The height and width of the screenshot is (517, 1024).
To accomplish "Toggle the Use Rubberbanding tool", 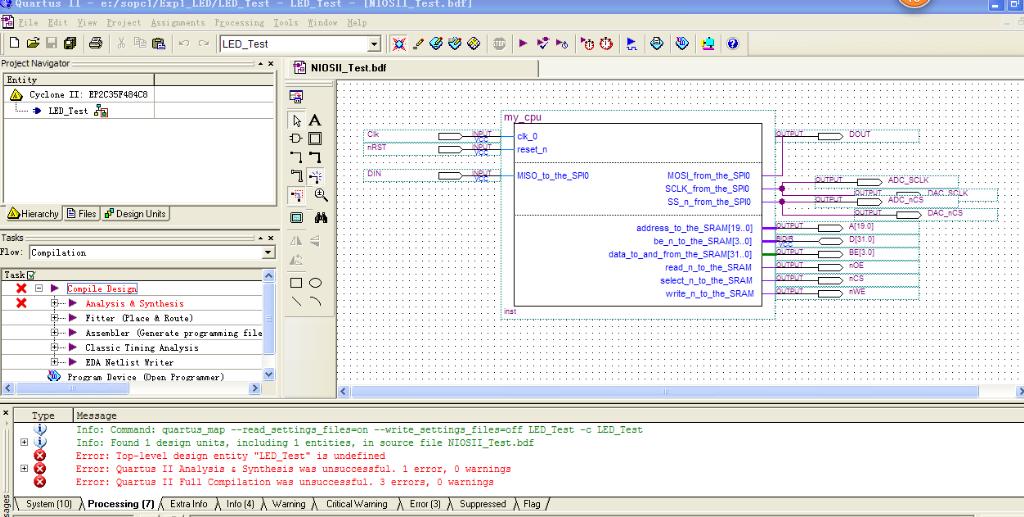I will [x=315, y=176].
